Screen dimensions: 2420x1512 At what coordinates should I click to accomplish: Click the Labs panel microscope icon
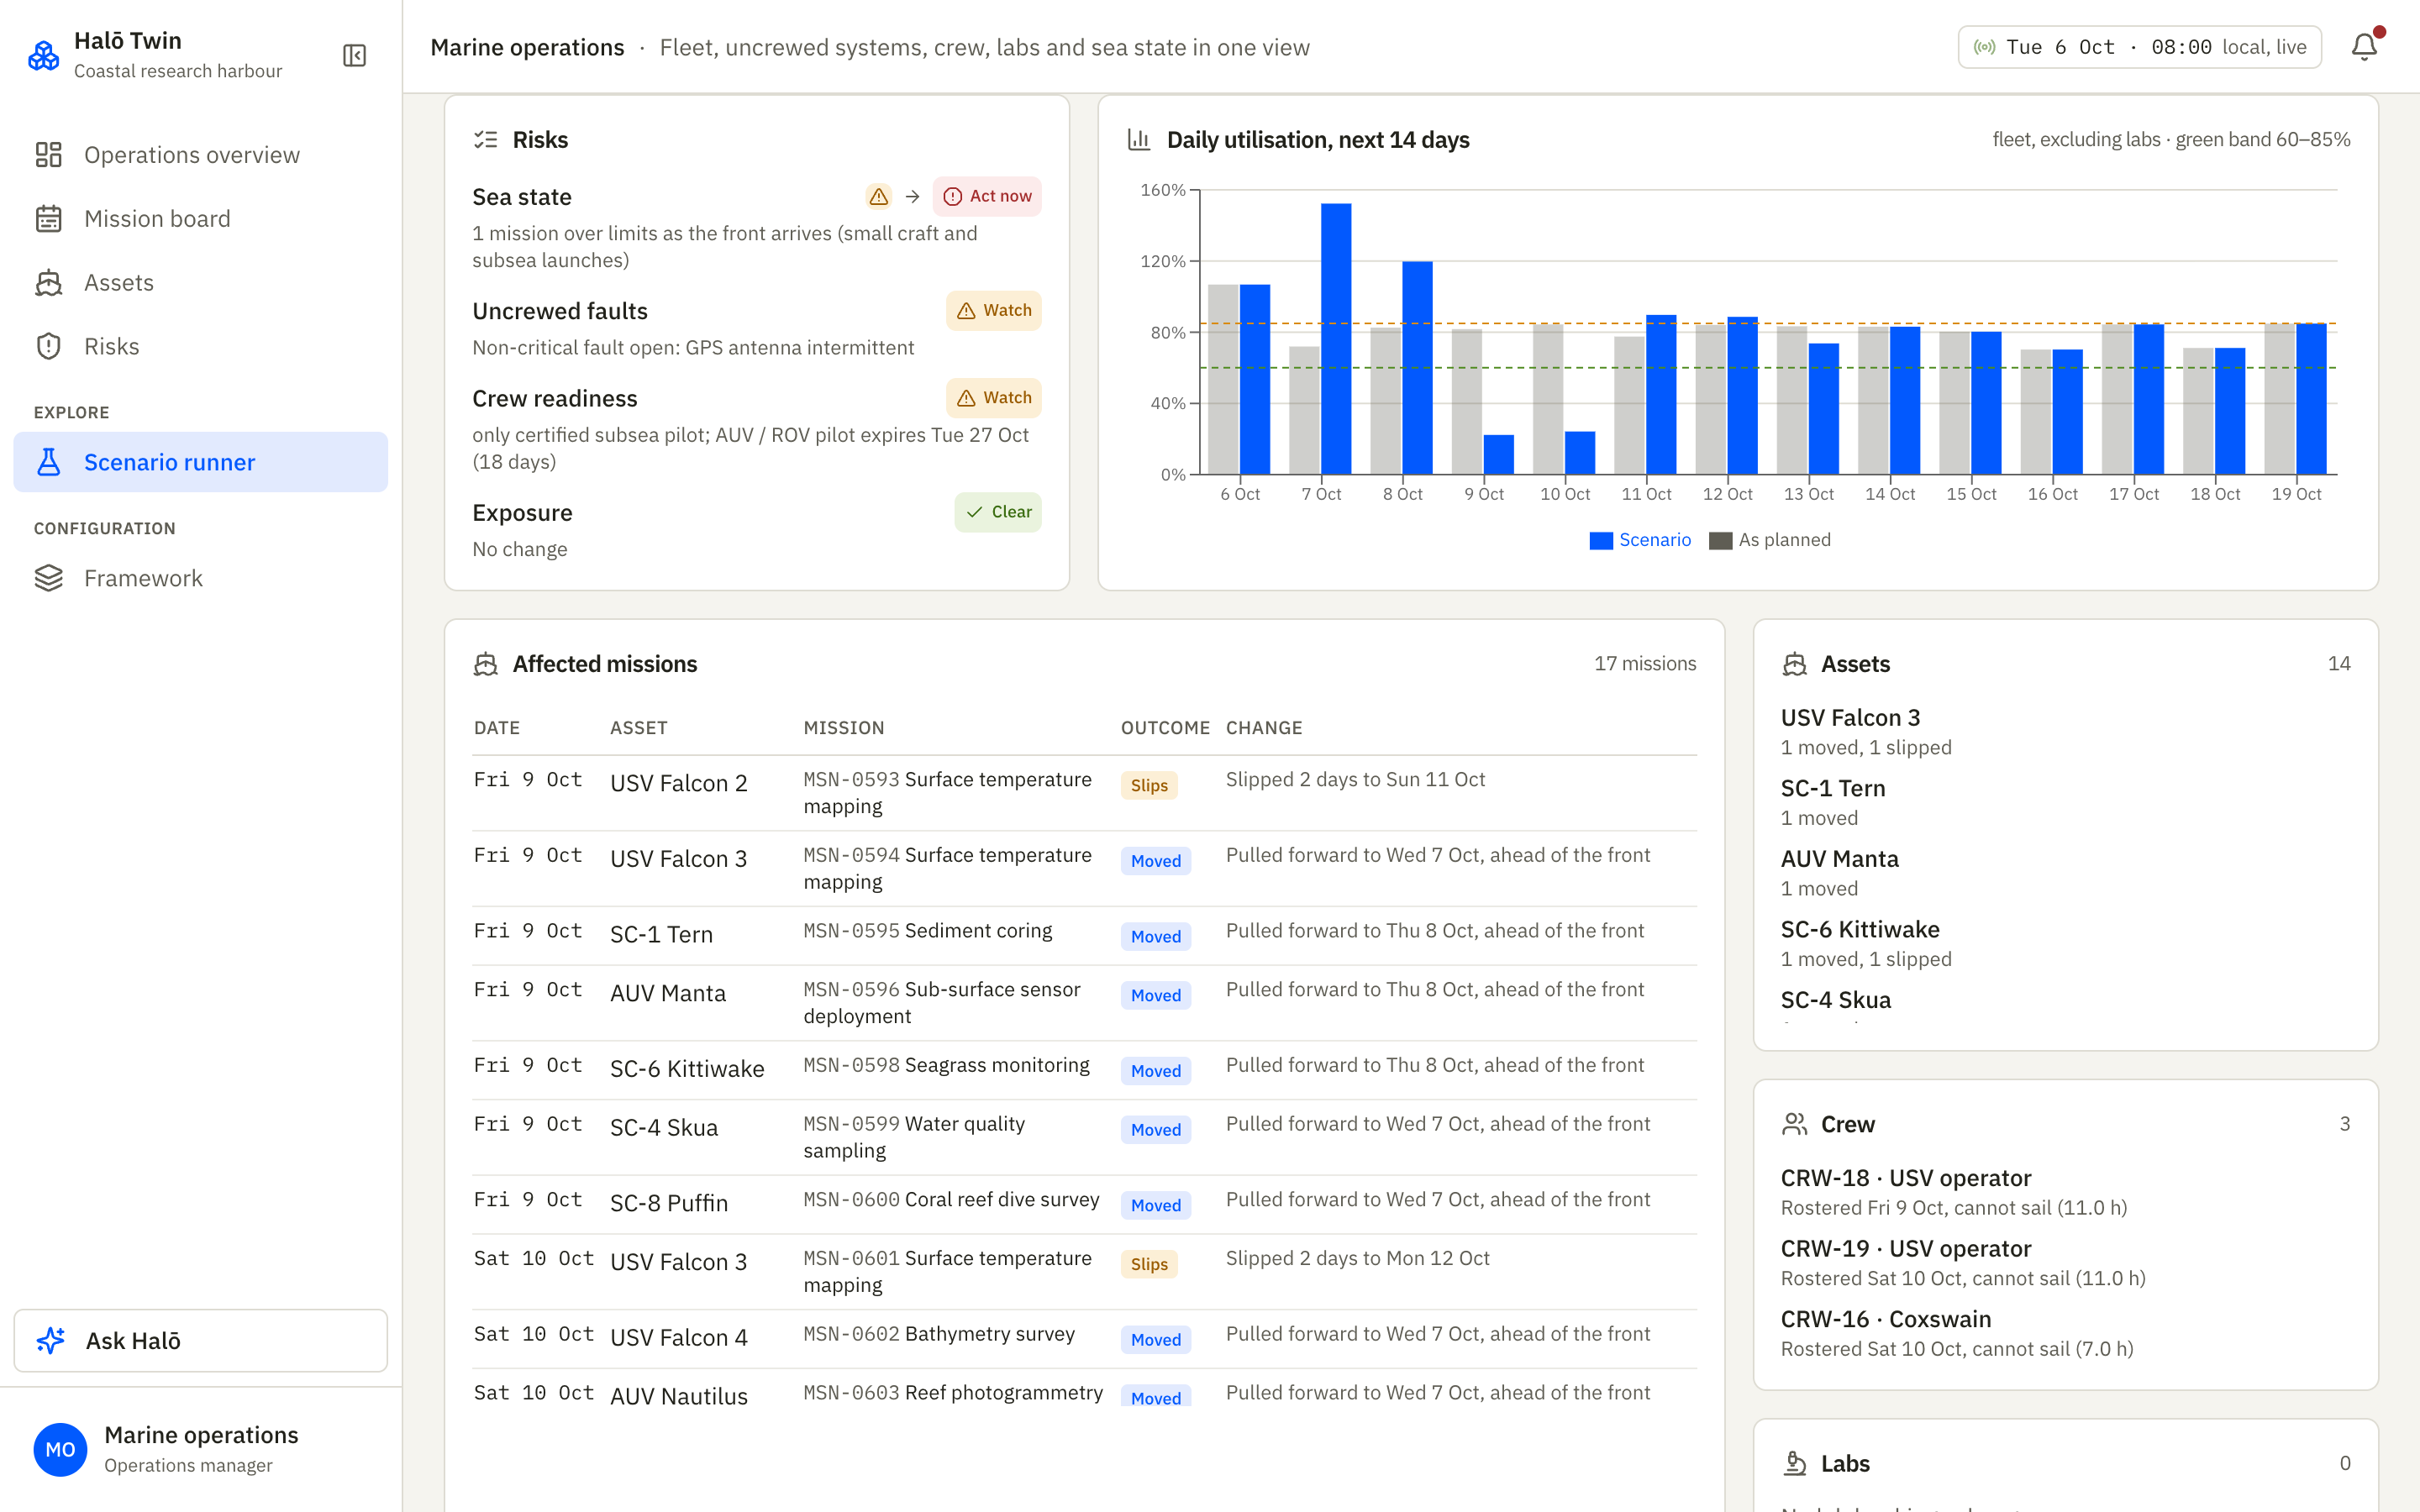point(1794,1463)
